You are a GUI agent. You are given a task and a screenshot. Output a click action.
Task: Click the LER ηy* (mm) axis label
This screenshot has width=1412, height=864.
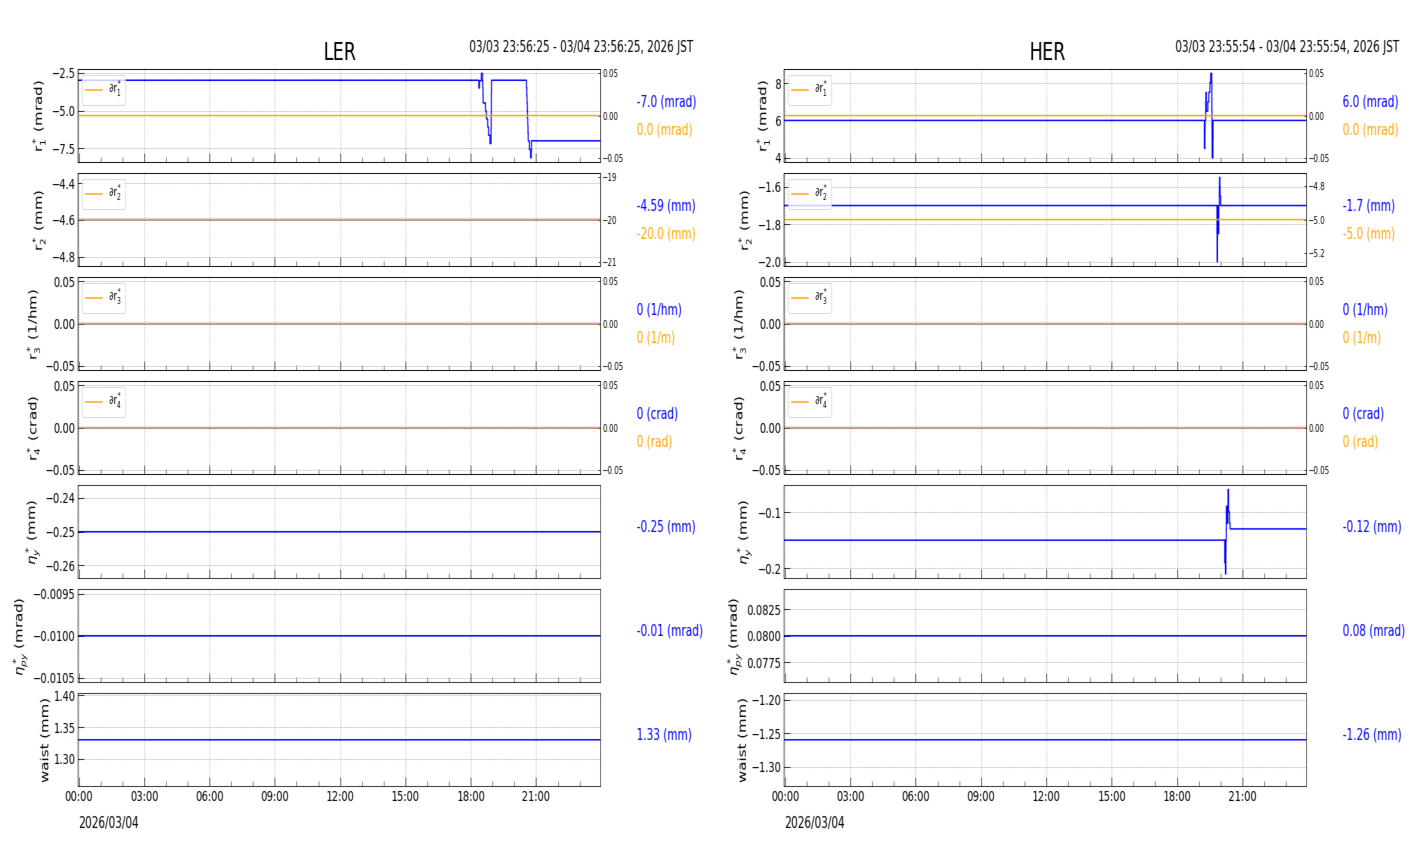click(x=33, y=532)
